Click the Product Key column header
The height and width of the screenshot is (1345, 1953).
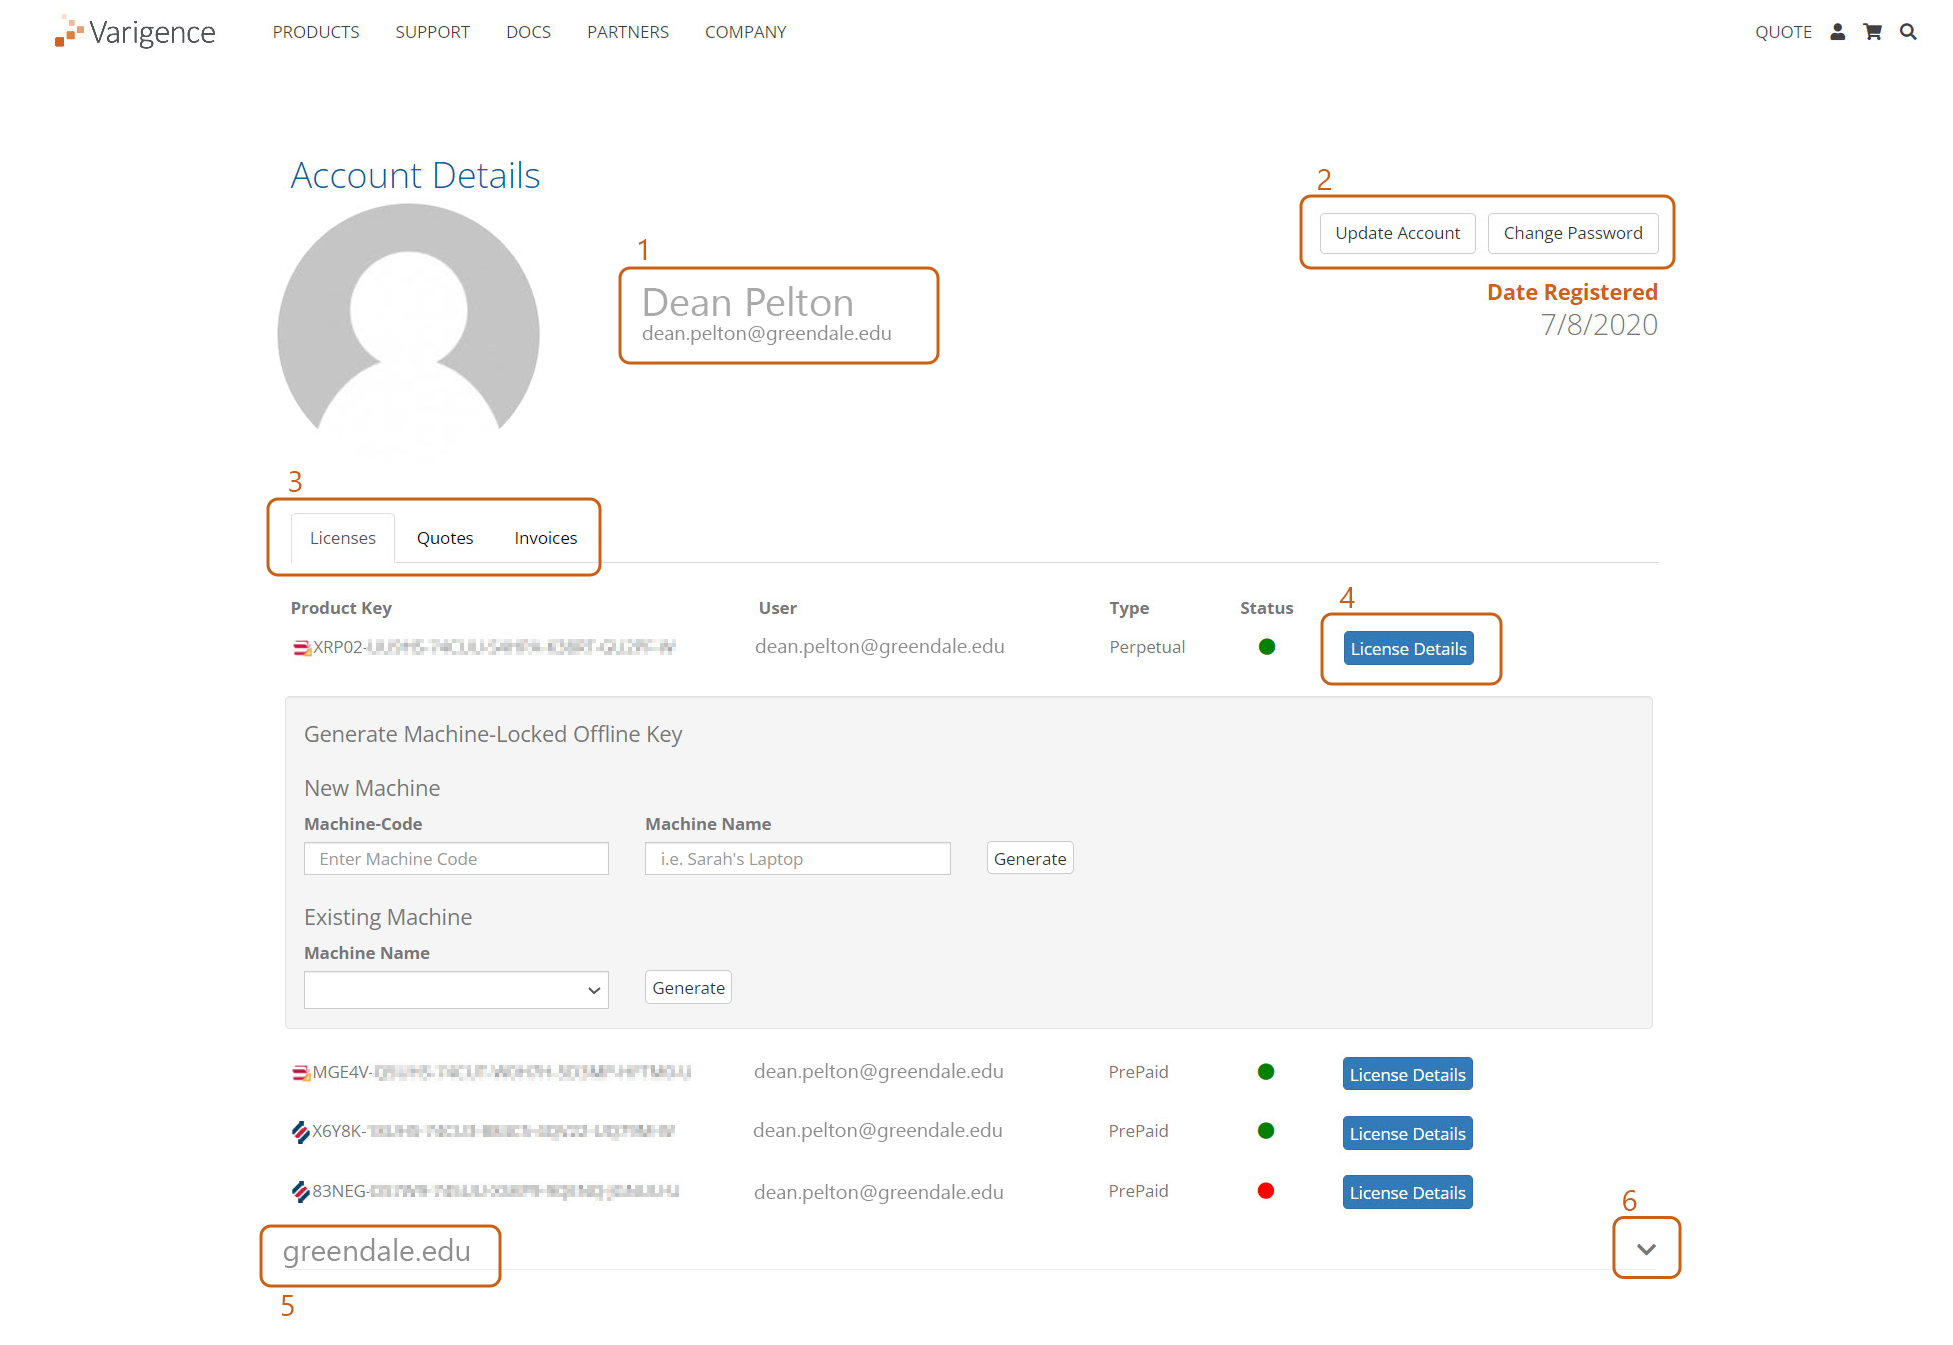(x=341, y=608)
